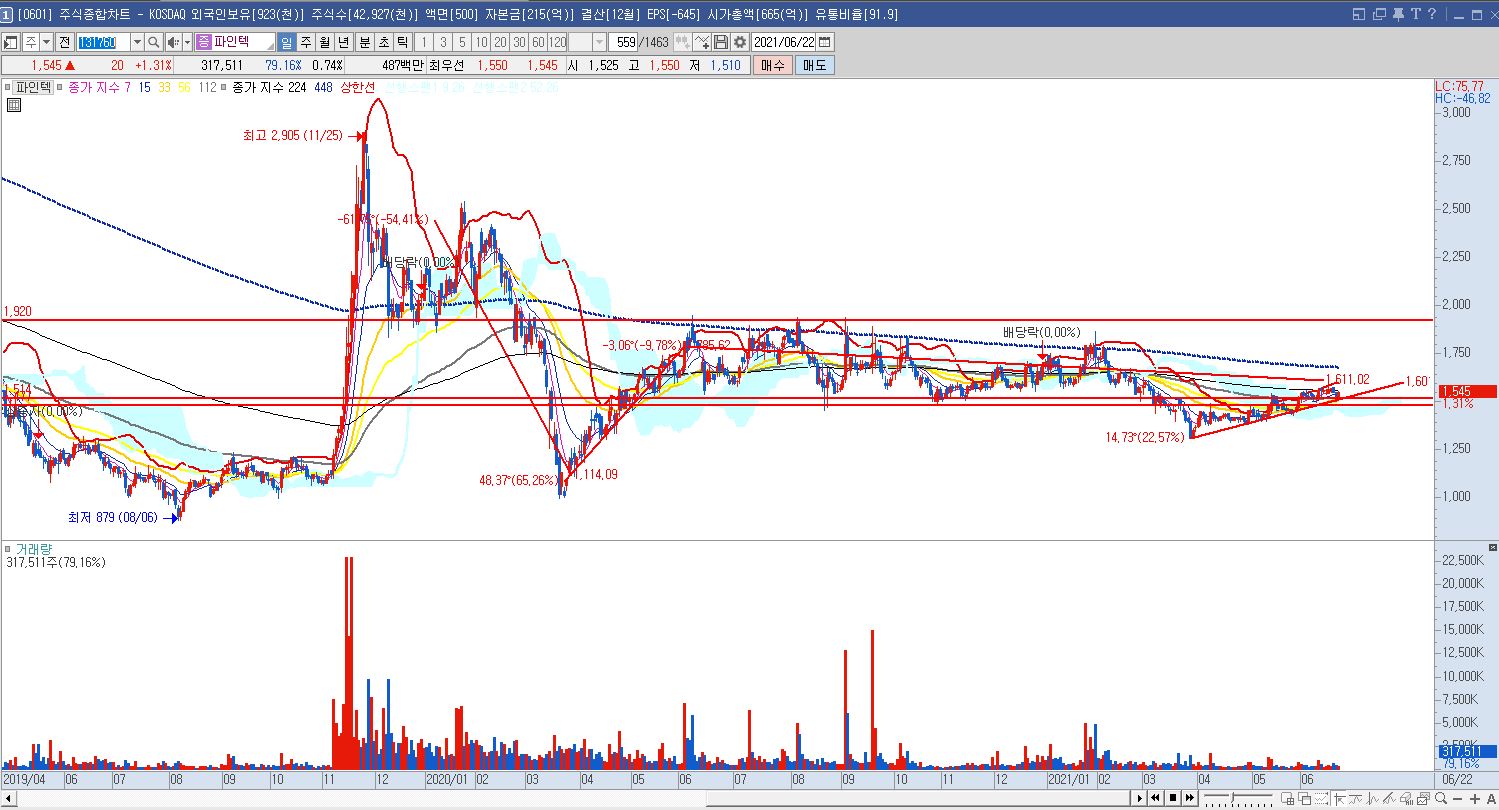The image size is (1499, 810).
Task: Click the add indicator line icon
Action: [701, 42]
